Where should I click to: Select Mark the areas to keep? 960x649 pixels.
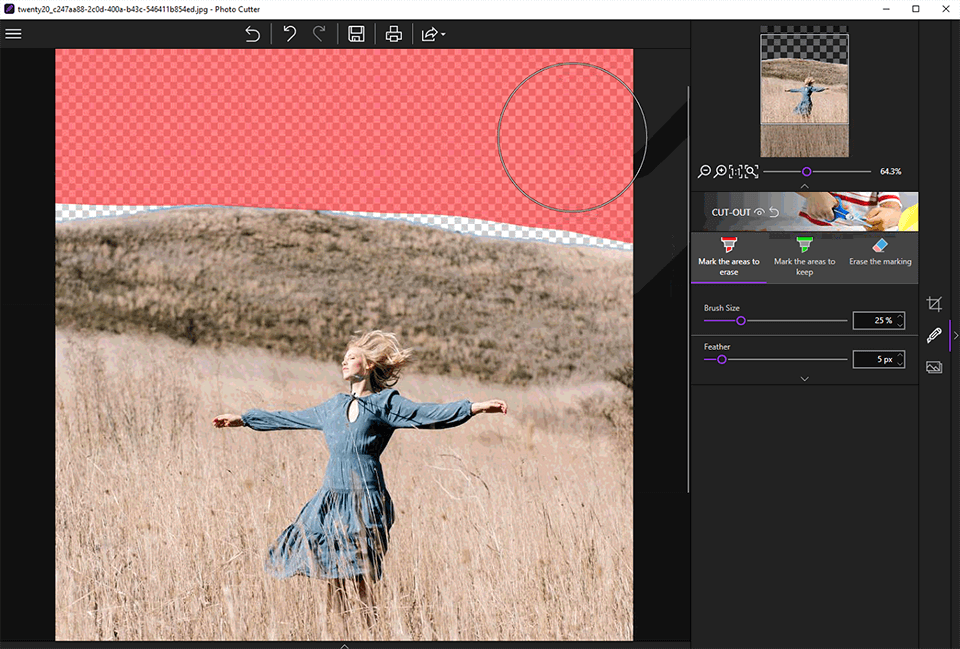pyautogui.click(x=804, y=256)
